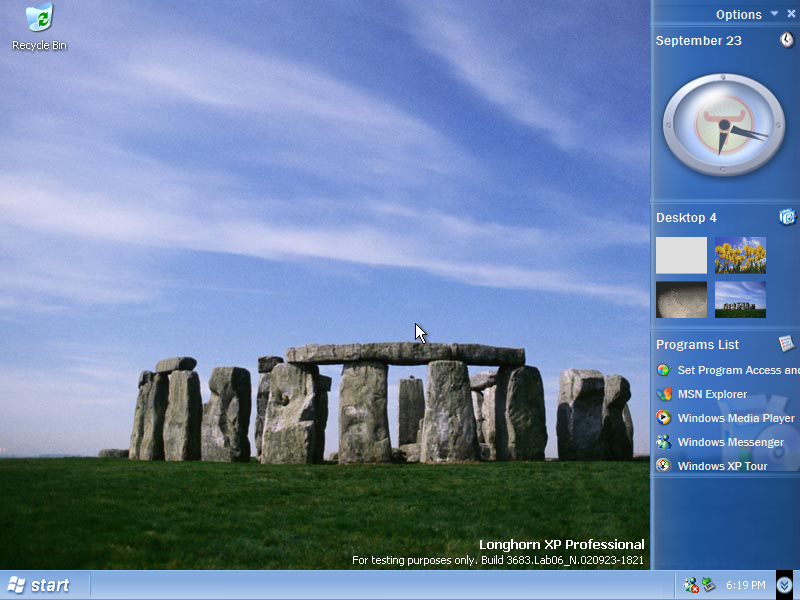
Task: Click the Desktop 4 panel header icon
Action: (x=787, y=217)
